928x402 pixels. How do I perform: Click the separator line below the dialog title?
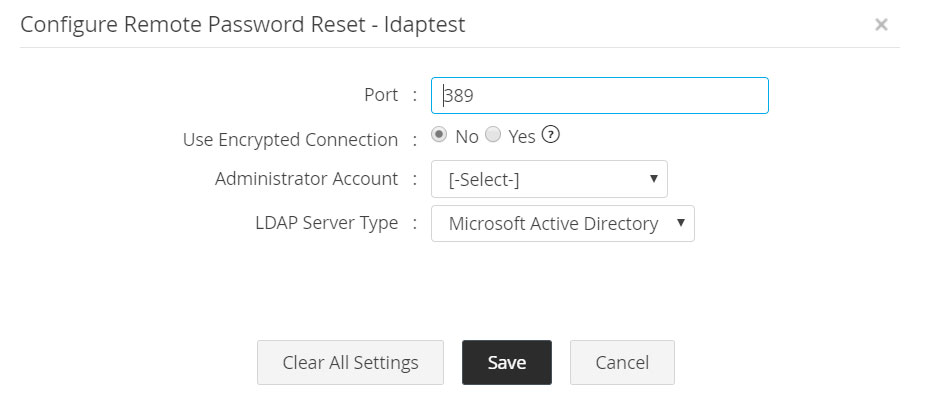[x=460, y=47]
